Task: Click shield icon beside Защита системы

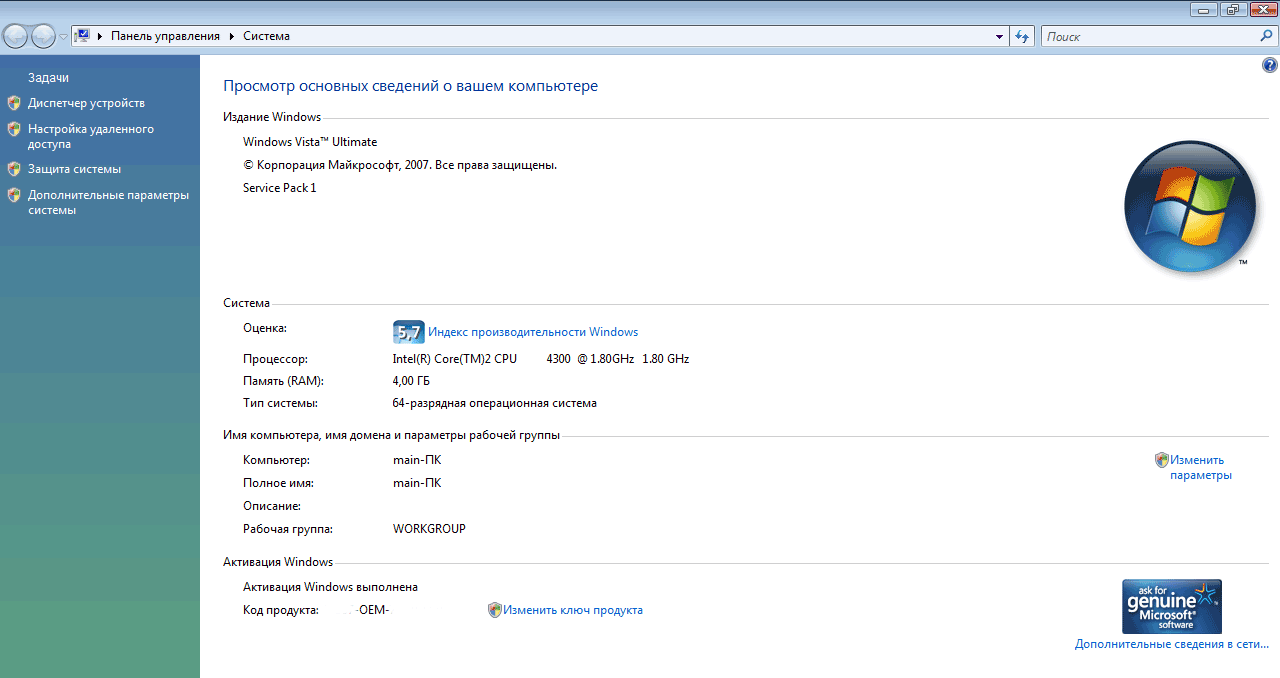Action: (14, 169)
